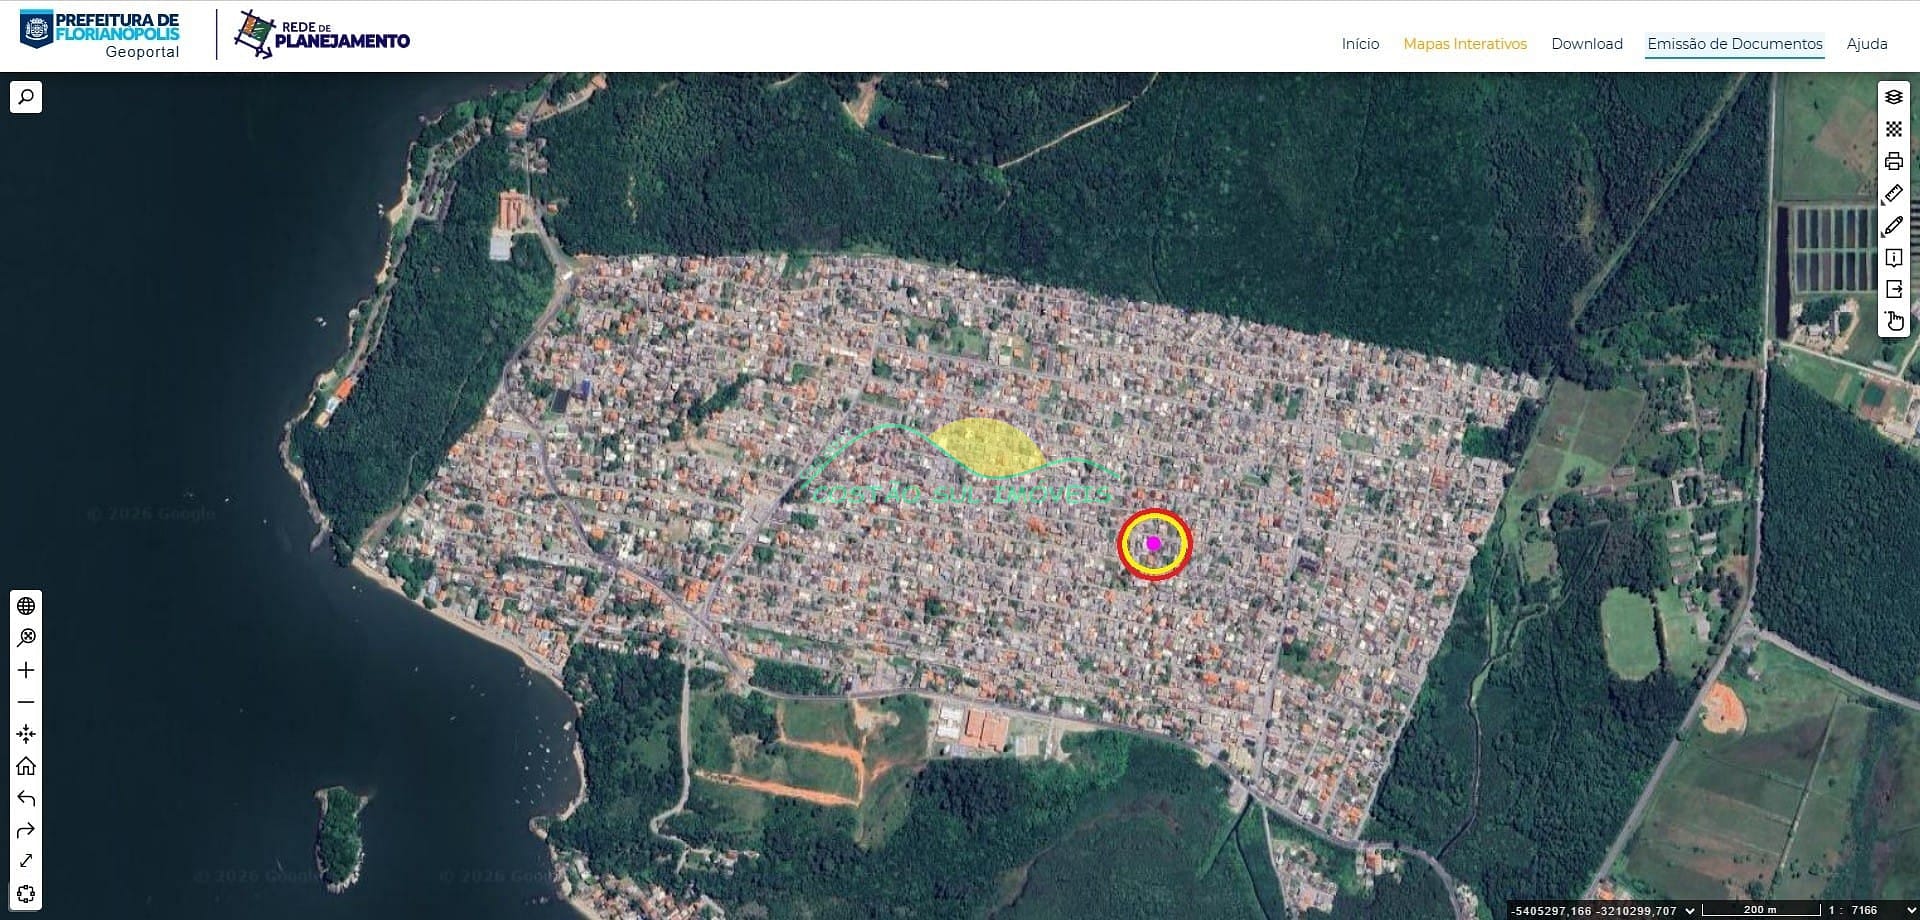
Task: Expand the coordinate system dropdown
Action: coord(1690,910)
